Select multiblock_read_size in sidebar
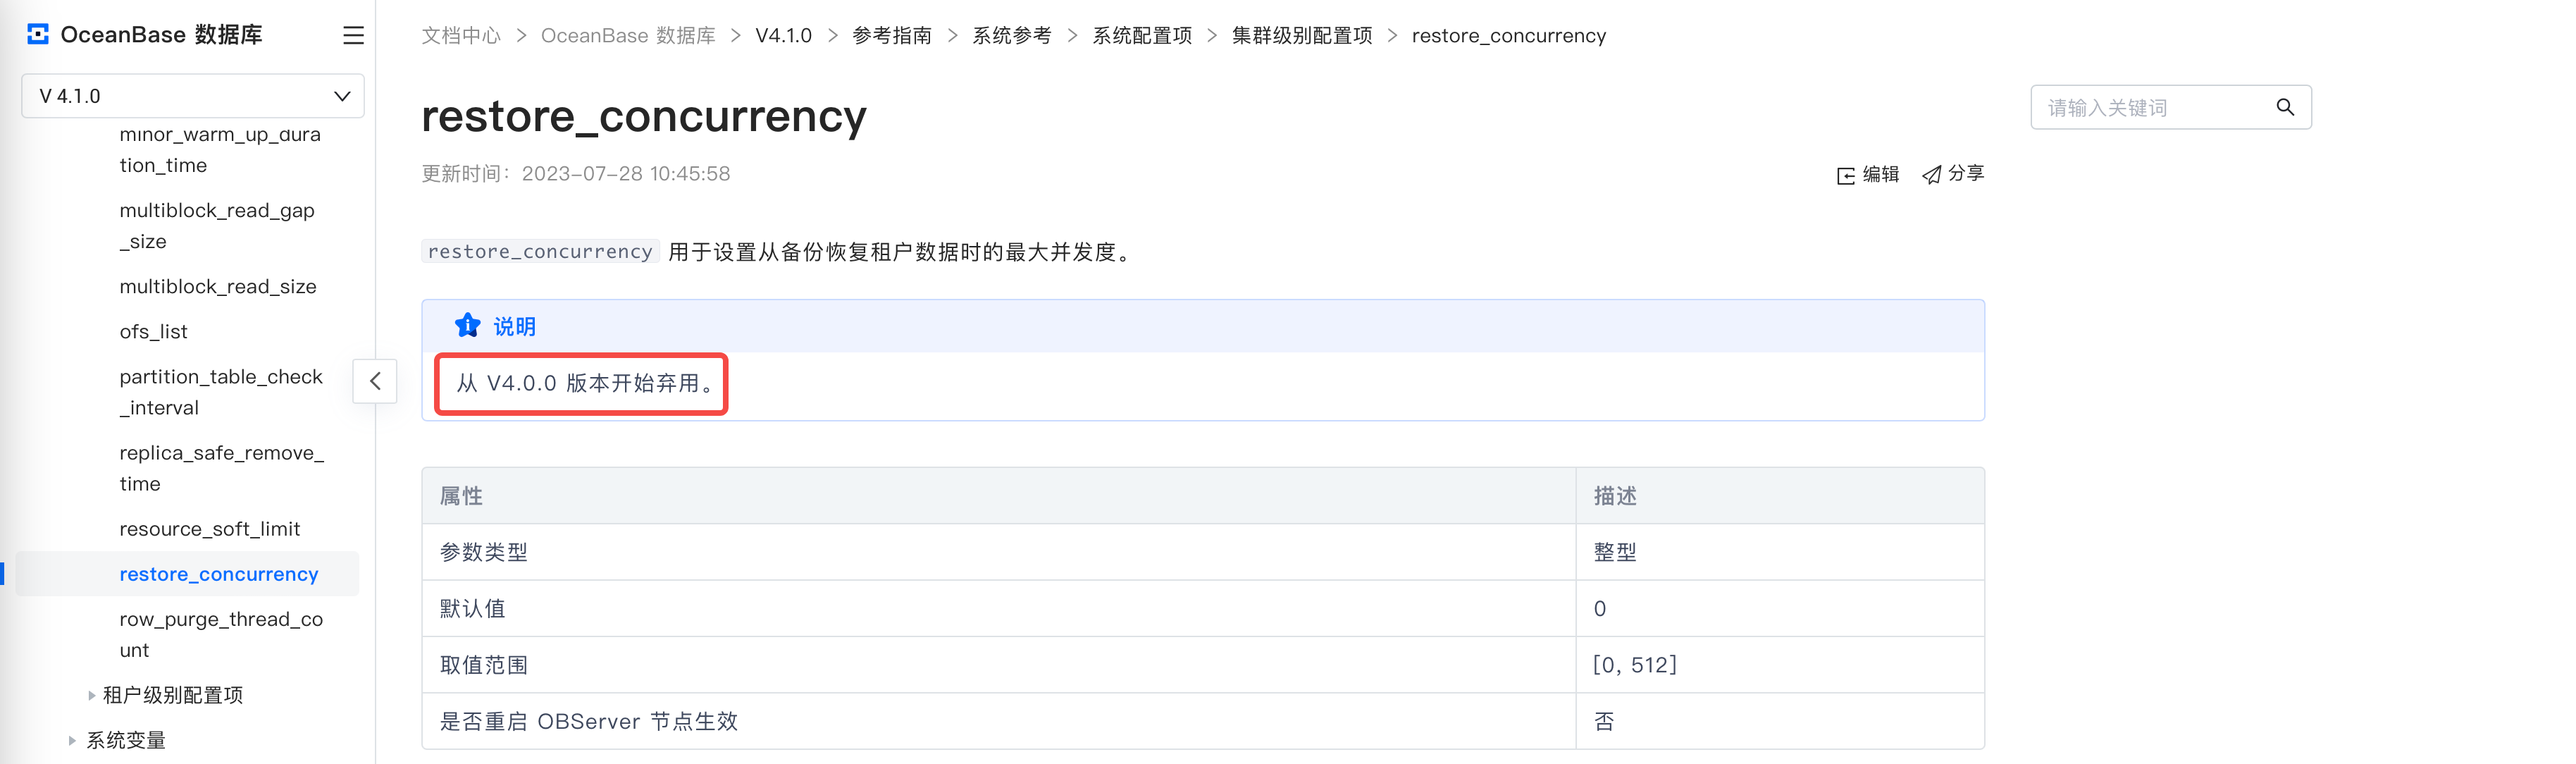This screenshot has width=2576, height=764. pos(218,287)
